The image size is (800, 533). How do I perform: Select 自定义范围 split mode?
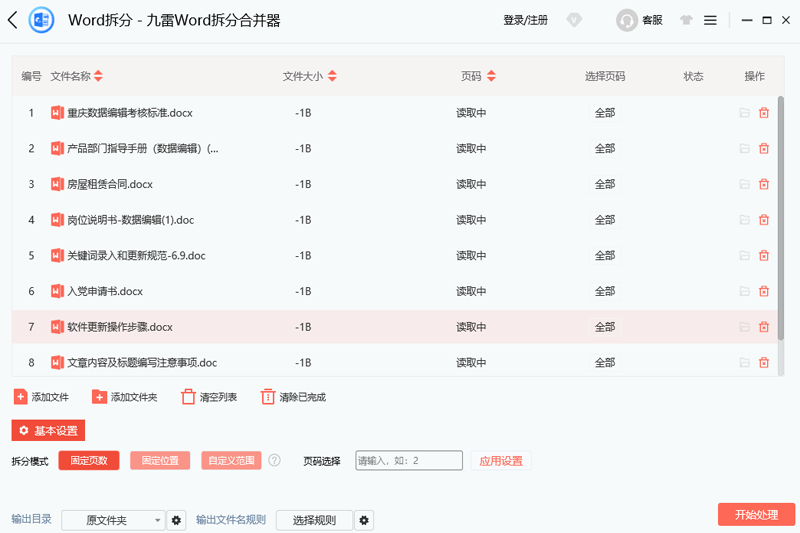231,461
